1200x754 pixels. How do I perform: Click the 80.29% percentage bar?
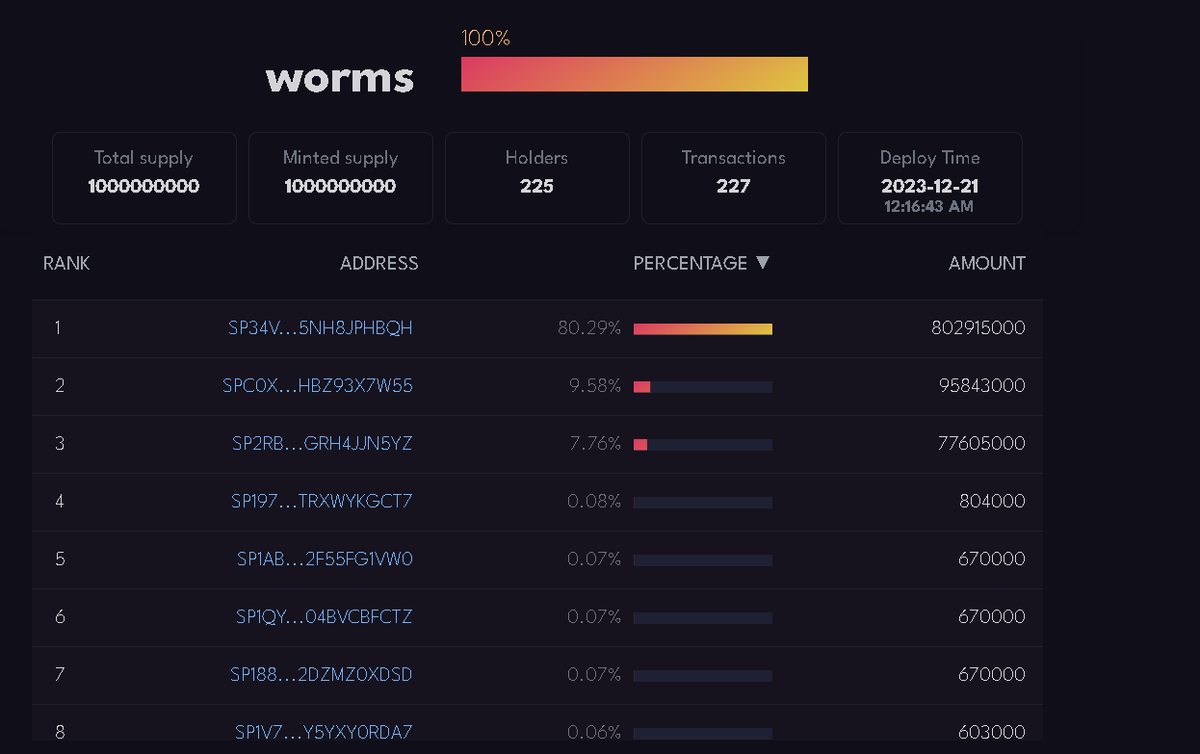click(703, 329)
